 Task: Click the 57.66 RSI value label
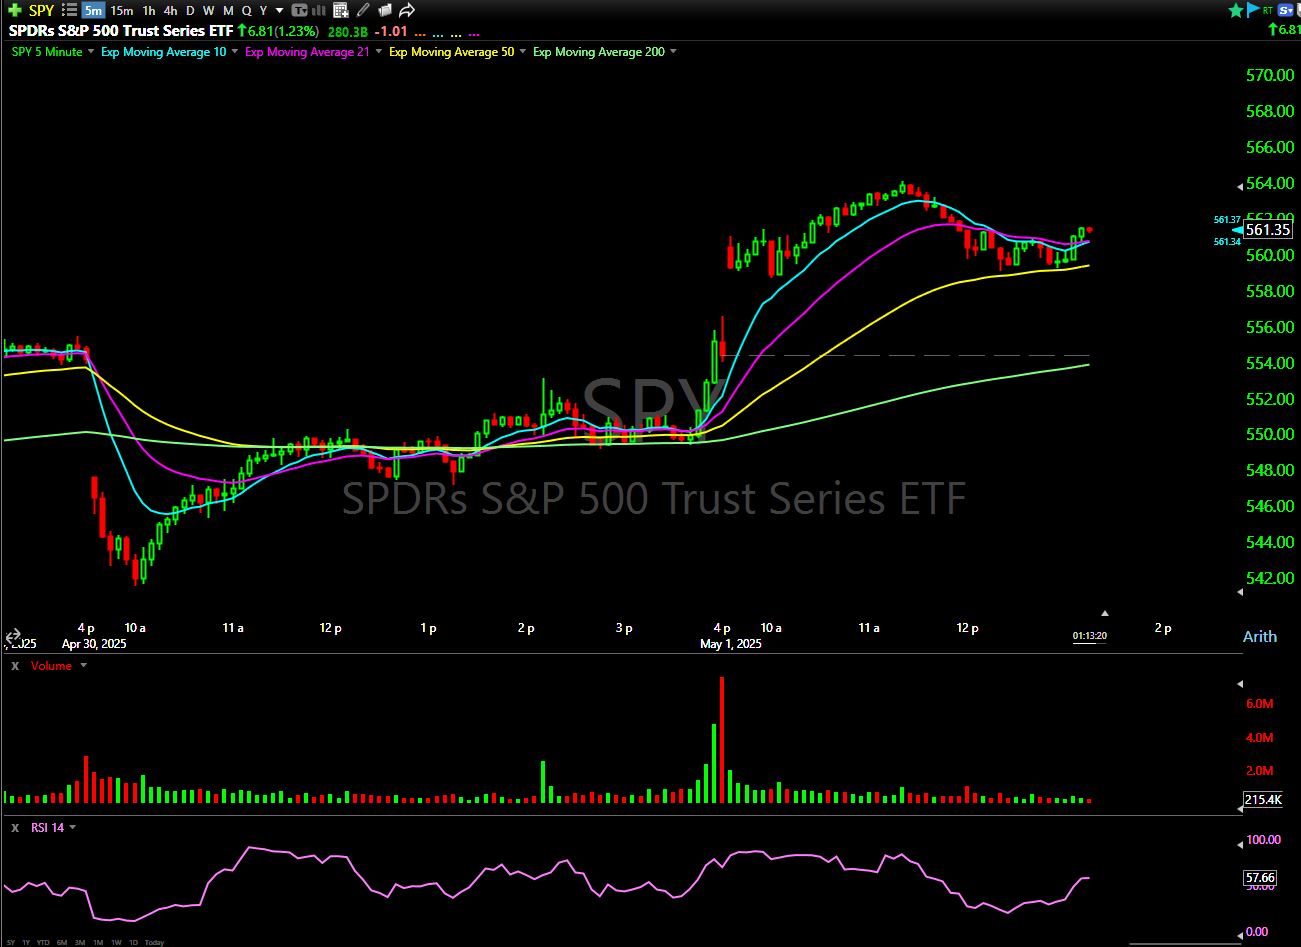pos(1260,878)
